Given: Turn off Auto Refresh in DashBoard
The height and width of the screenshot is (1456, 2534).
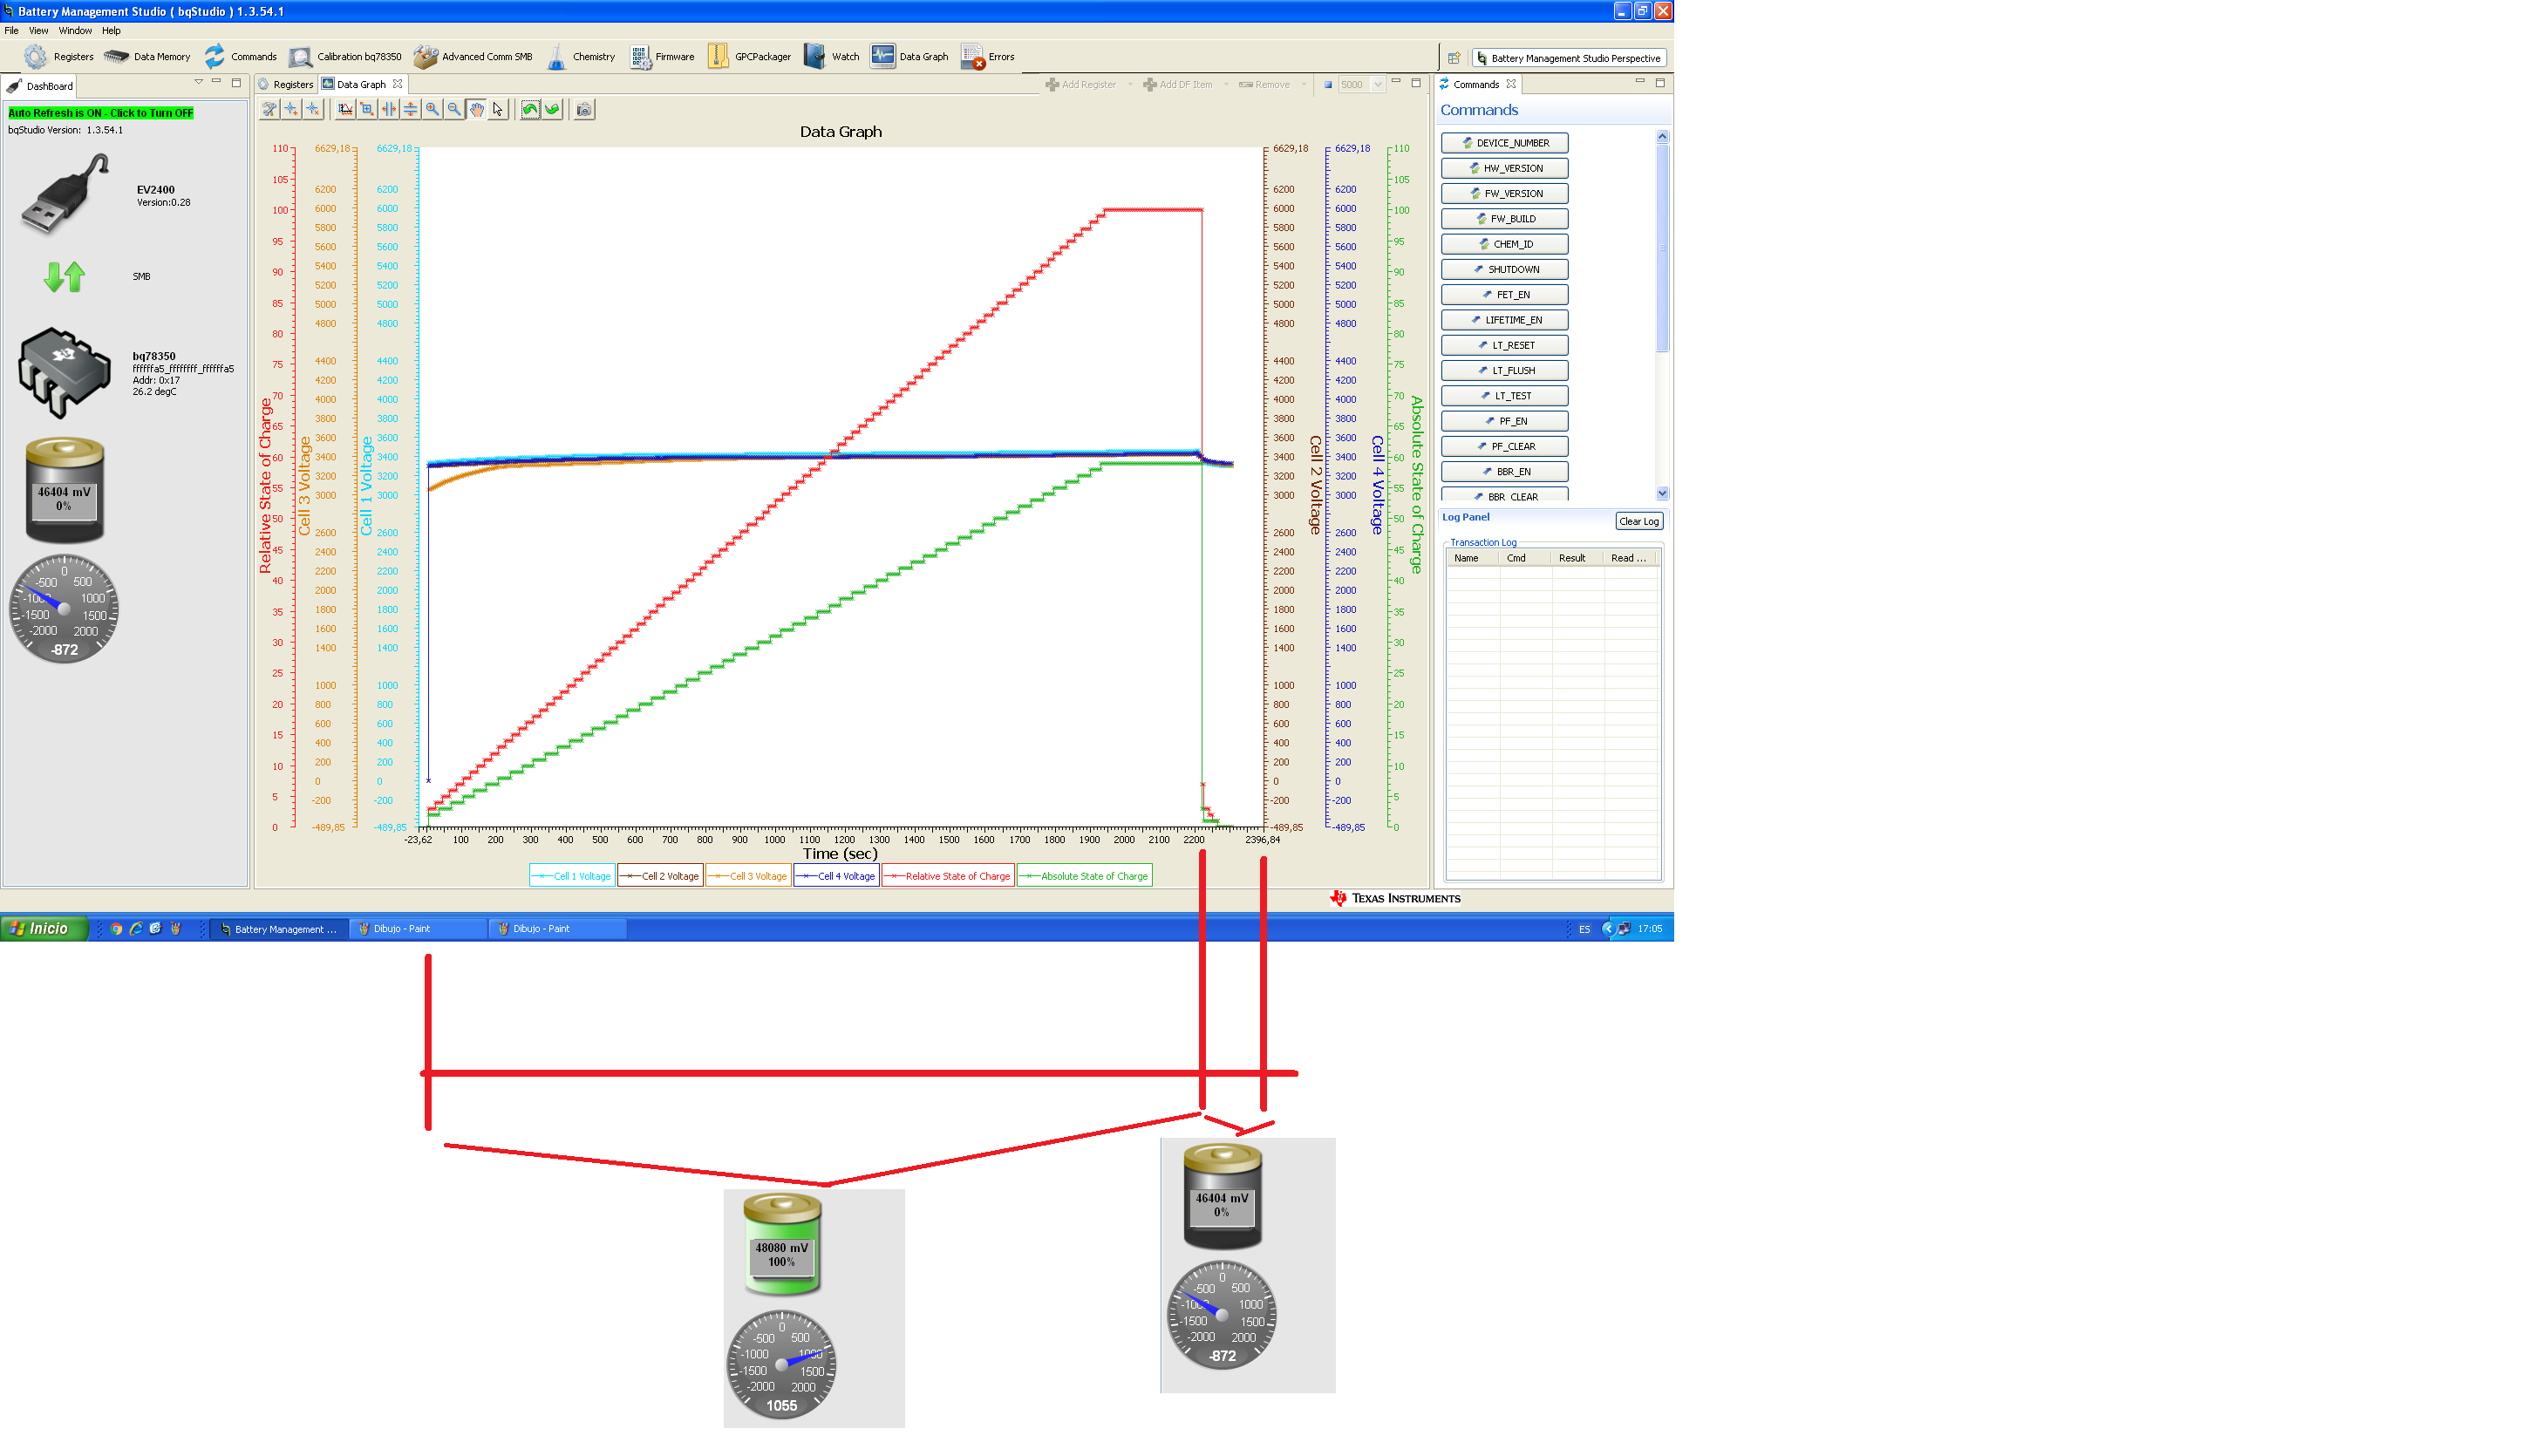Looking at the screenshot, I should 101,113.
